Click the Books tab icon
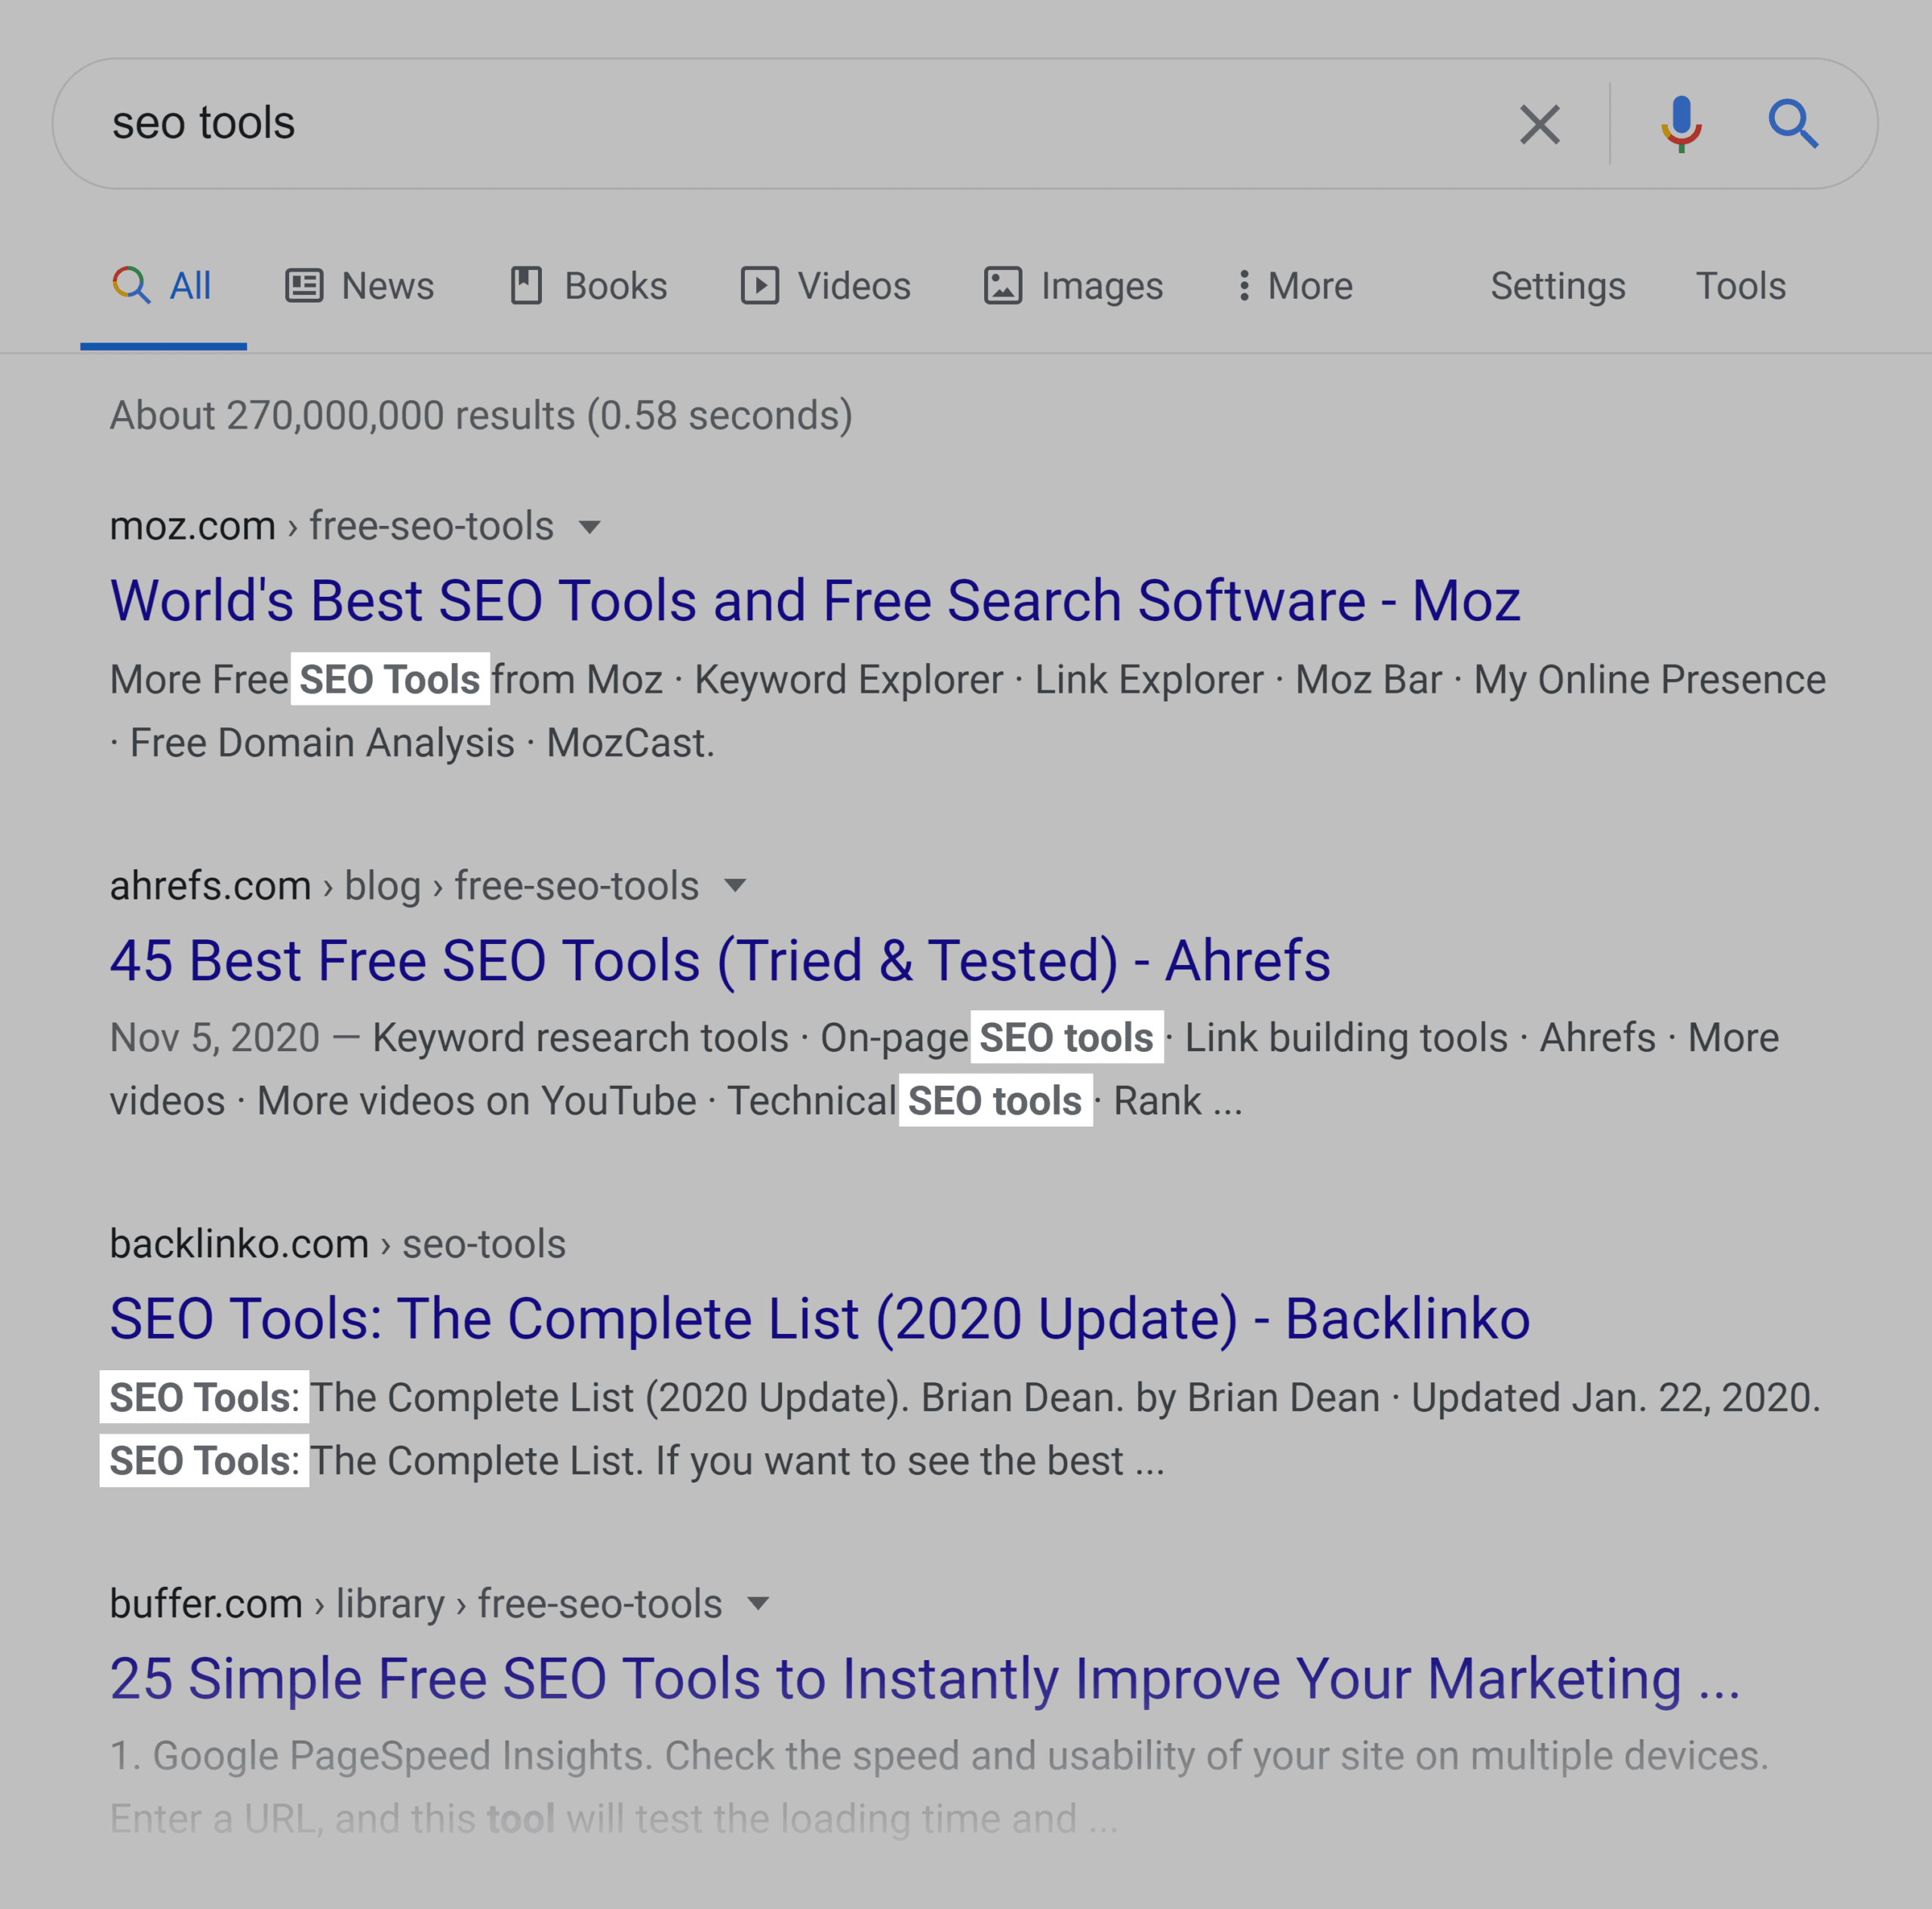1932x1909 pixels. (x=526, y=285)
